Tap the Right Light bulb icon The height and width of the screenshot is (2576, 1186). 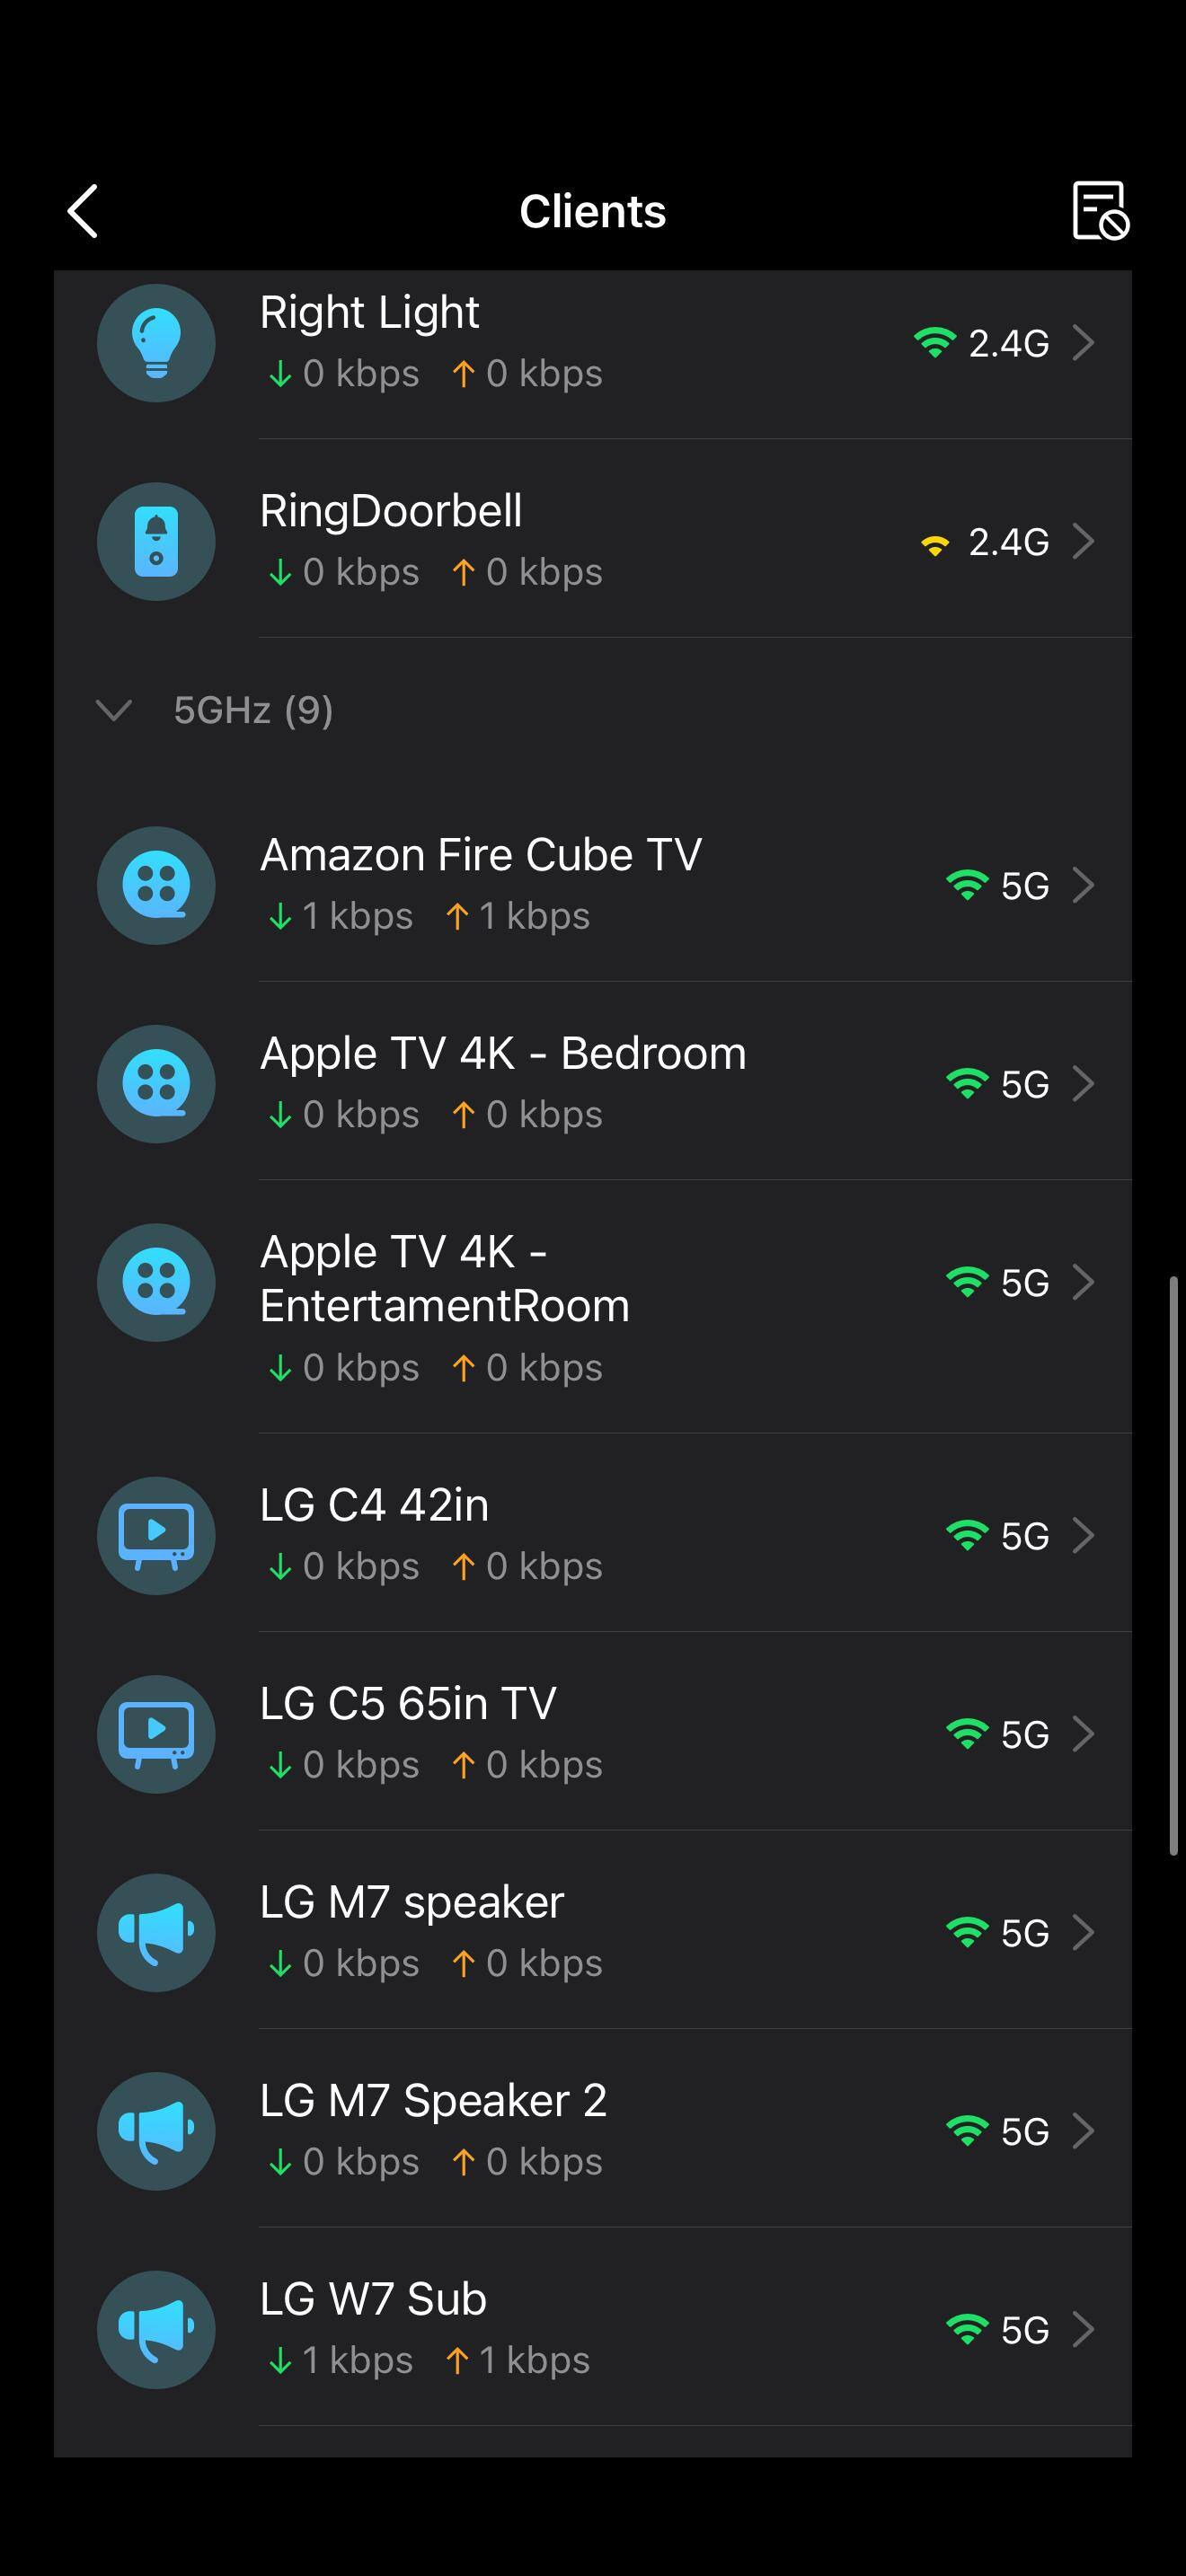tap(156, 343)
